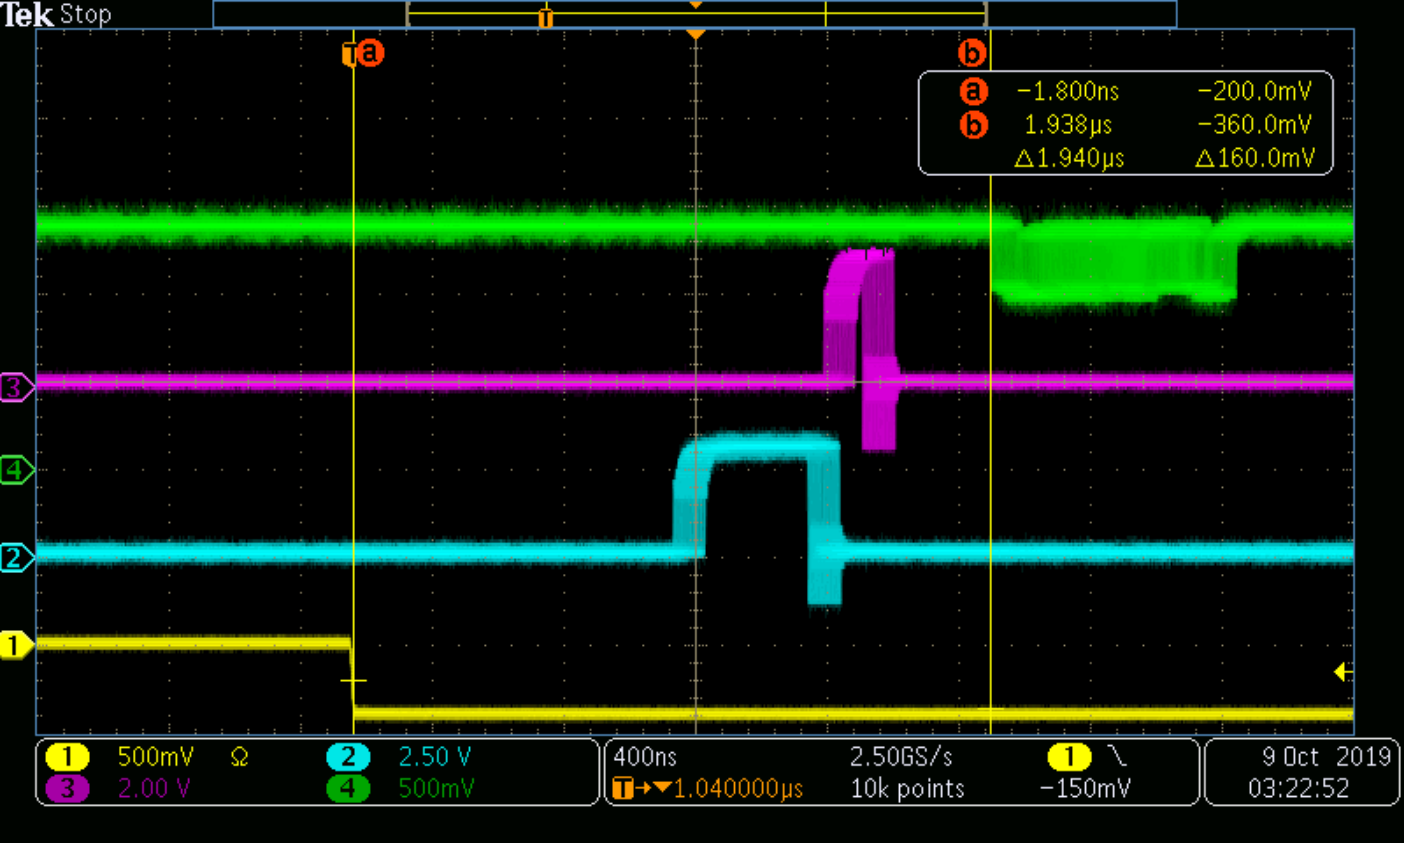Click the channel 3 magenta ground marker
The image size is (1404, 843).
tap(15, 387)
